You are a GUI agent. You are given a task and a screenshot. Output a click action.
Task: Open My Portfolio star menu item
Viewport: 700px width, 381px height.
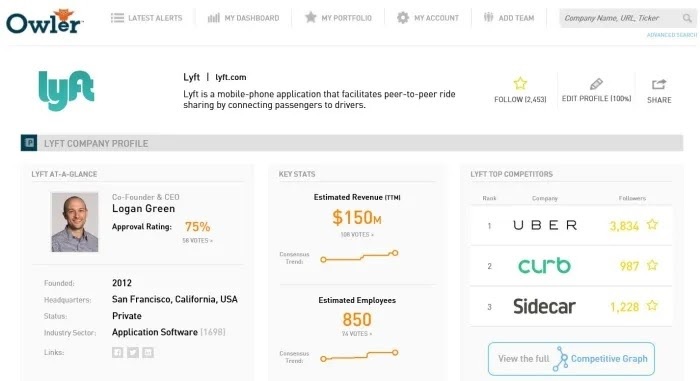(x=338, y=18)
